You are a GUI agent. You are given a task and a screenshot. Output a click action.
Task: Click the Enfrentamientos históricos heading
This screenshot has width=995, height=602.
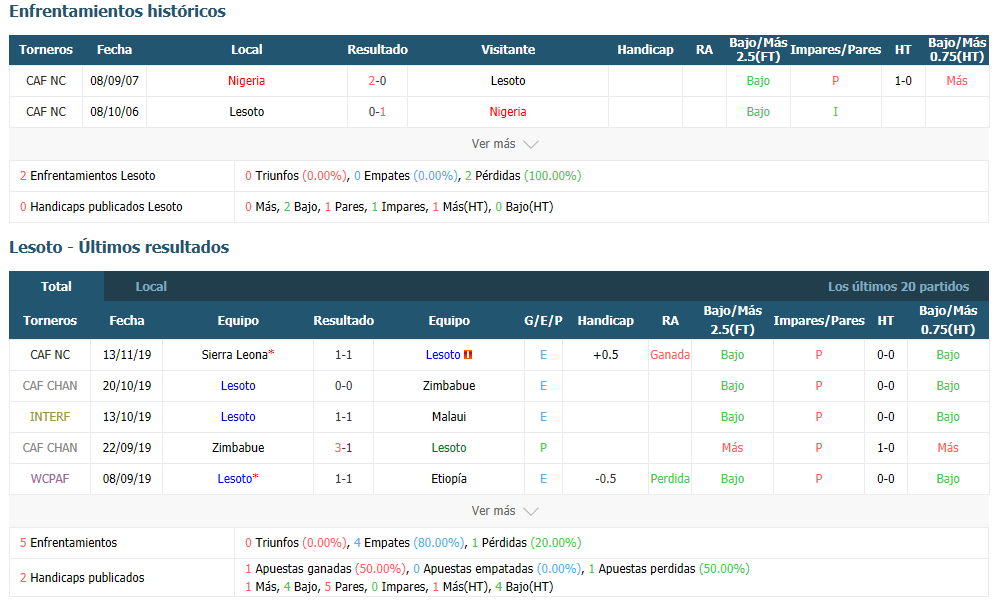click(117, 11)
